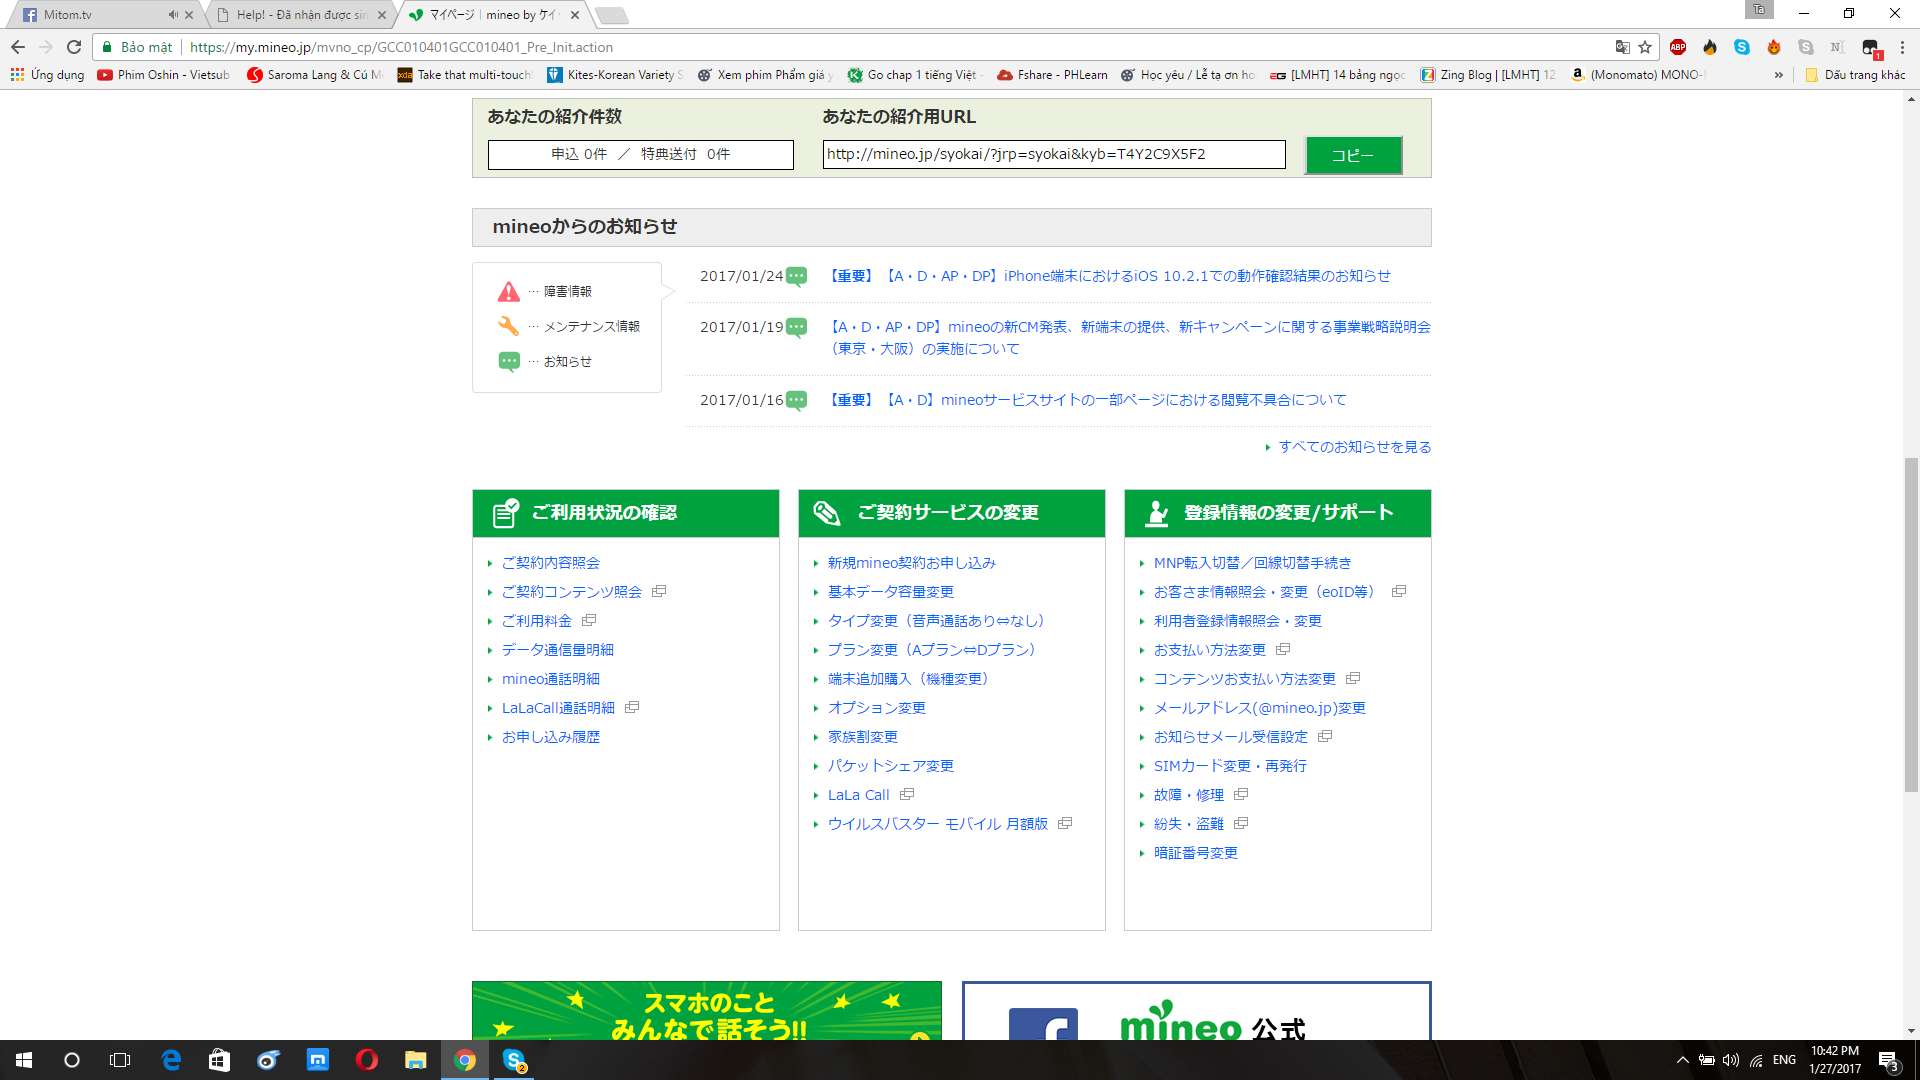Open the 2017/01/19 新CM発表 notice
Image resolution: width=1920 pixels, height=1080 pixels.
pyautogui.click(x=1129, y=338)
